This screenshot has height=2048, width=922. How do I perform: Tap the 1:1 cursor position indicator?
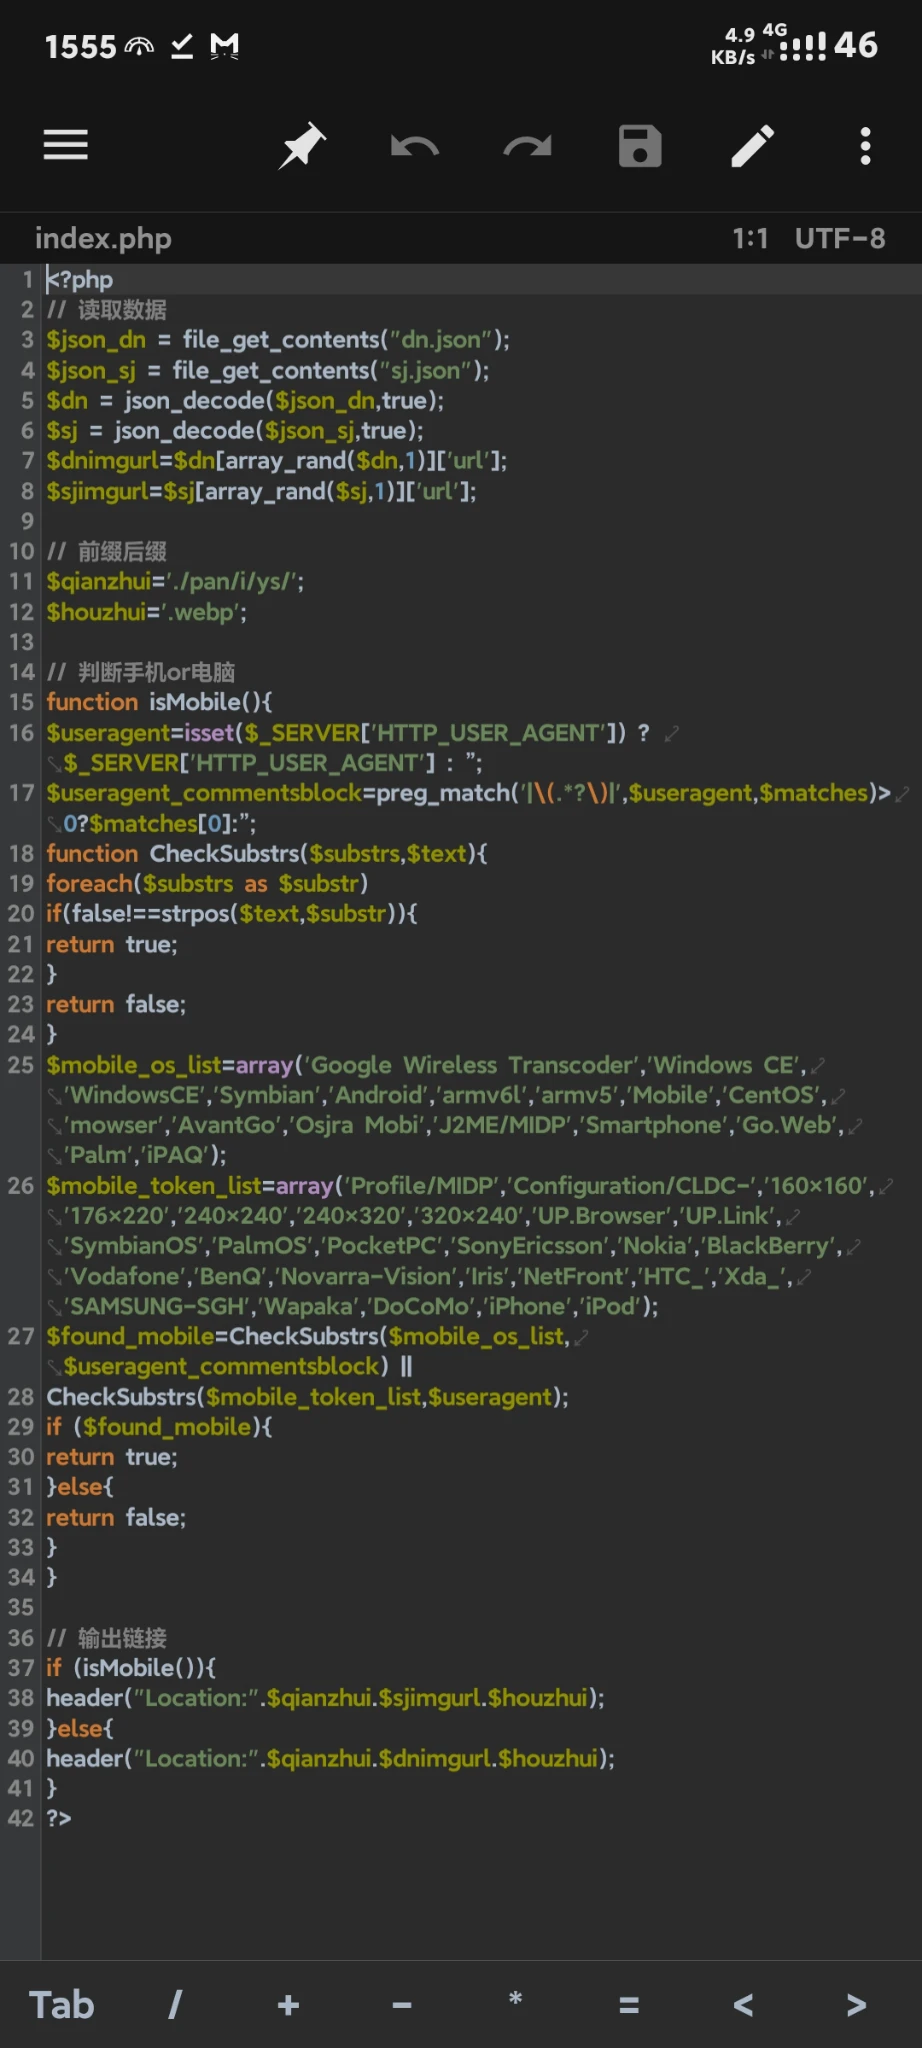click(750, 238)
